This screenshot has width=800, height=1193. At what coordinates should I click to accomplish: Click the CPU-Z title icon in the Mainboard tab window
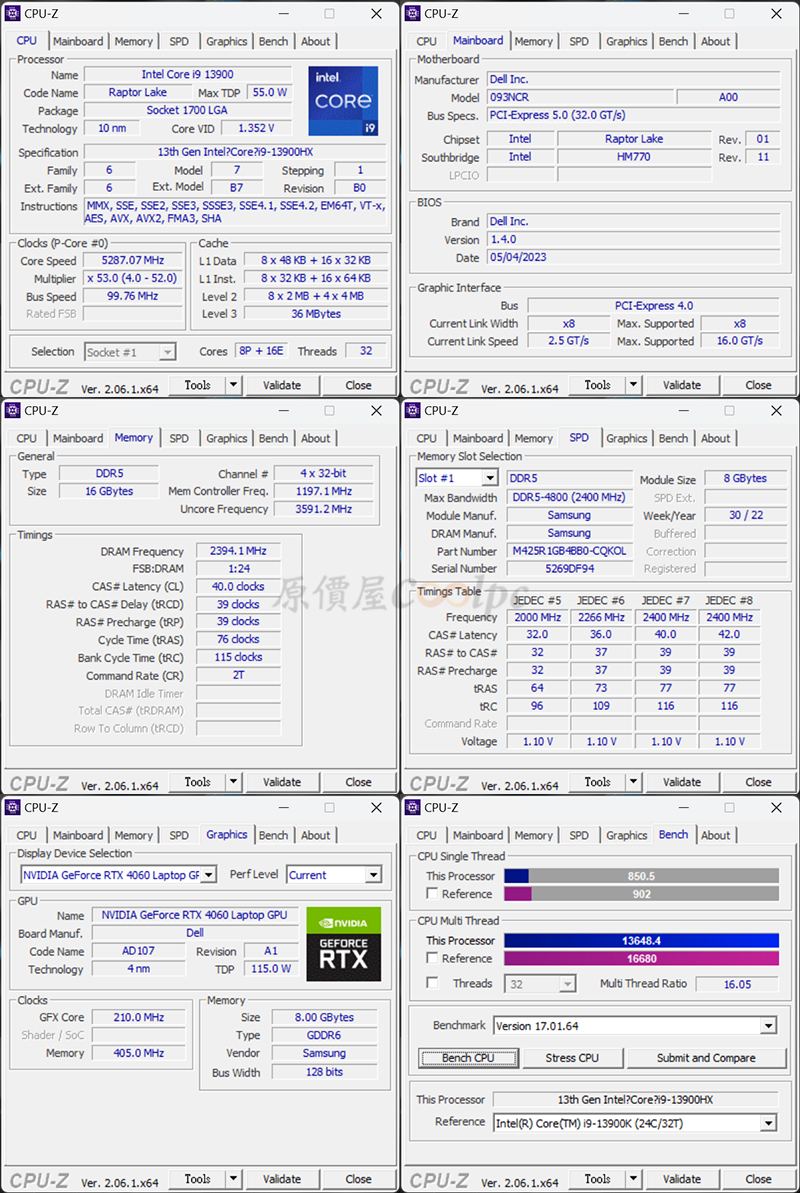point(413,13)
